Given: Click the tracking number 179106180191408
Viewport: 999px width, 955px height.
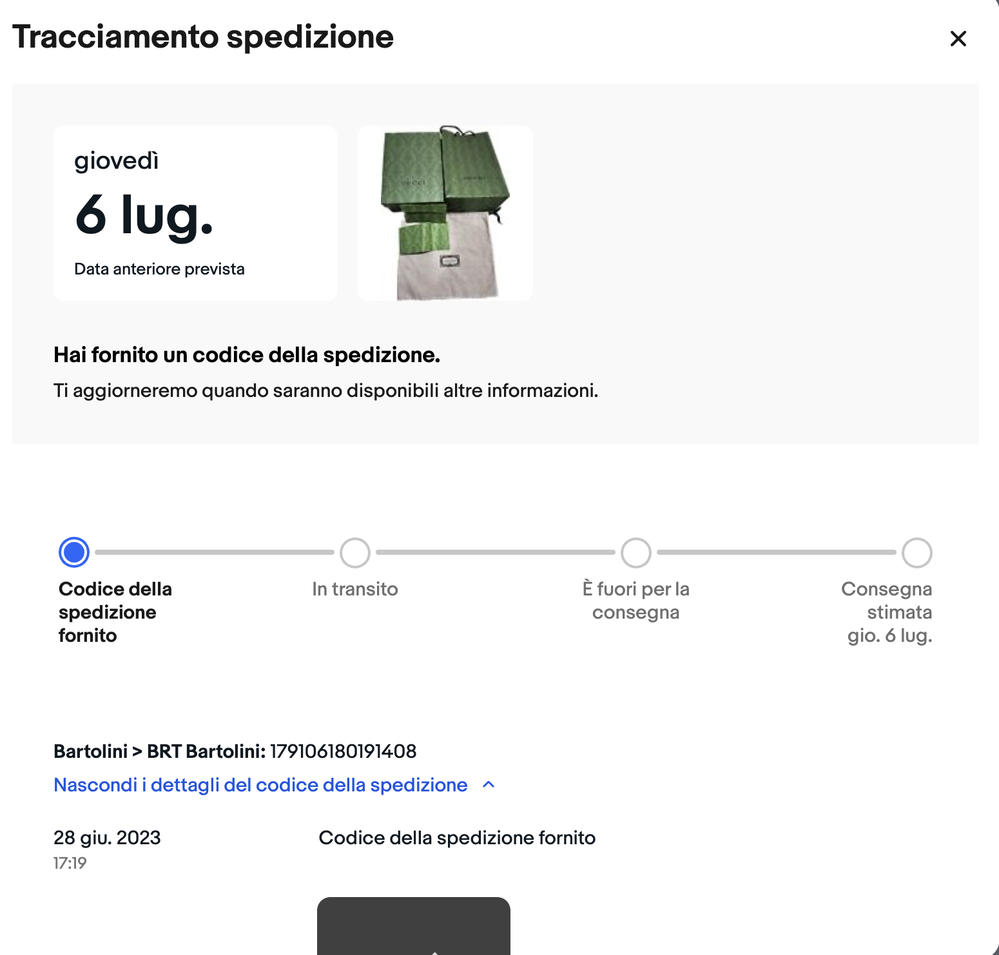Looking at the screenshot, I should pos(343,751).
